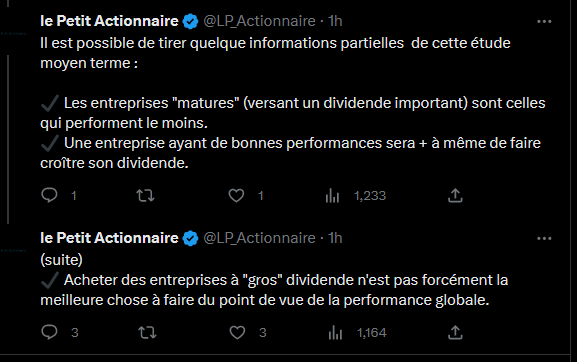Open first tweet via its 1h timestamp
The image size is (577, 362).
[x=335, y=21]
